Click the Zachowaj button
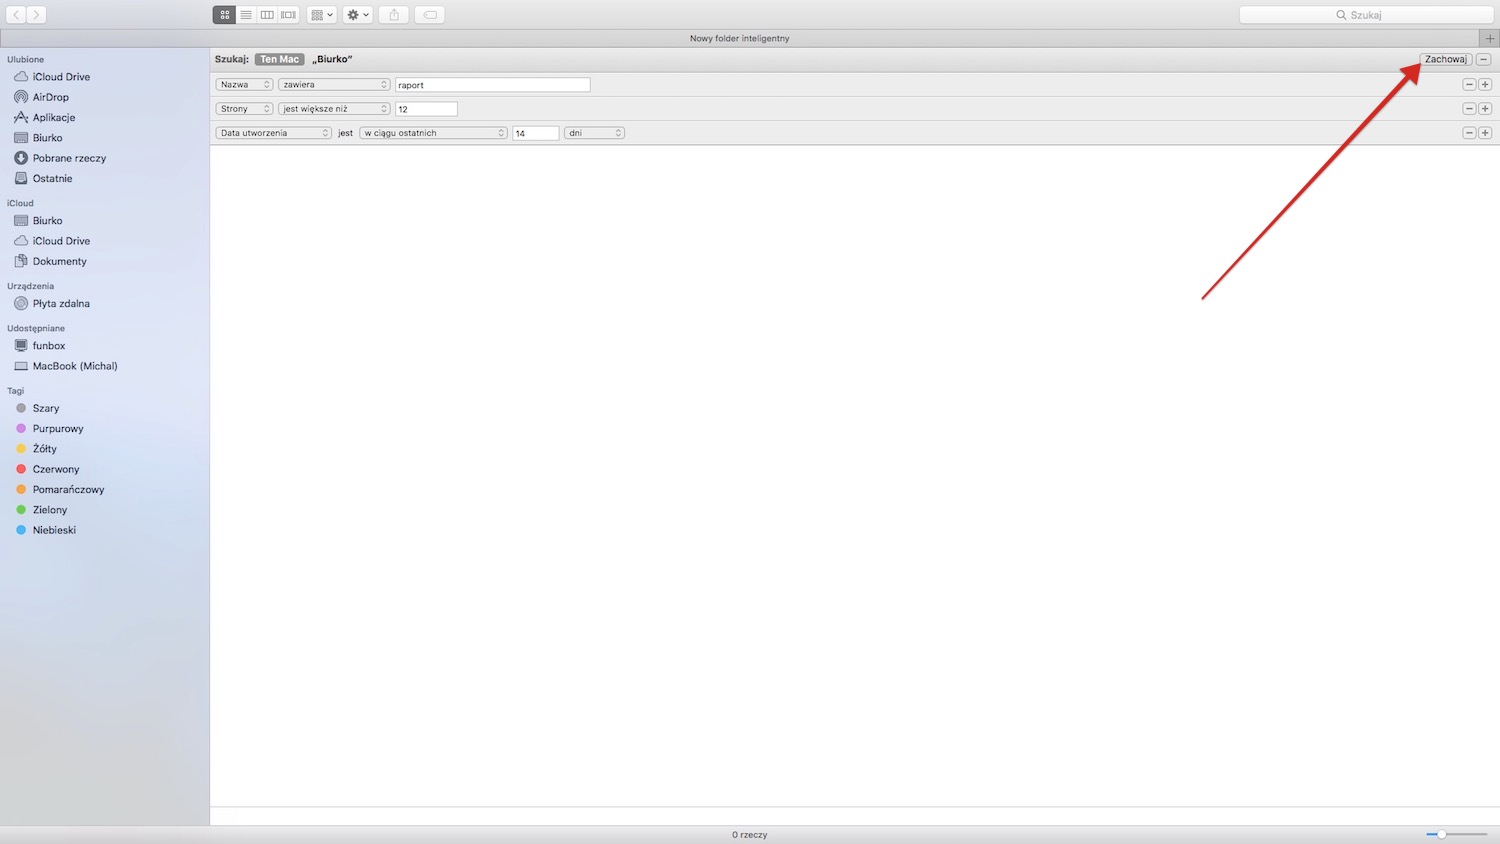This screenshot has height=844, width=1500. click(1445, 59)
